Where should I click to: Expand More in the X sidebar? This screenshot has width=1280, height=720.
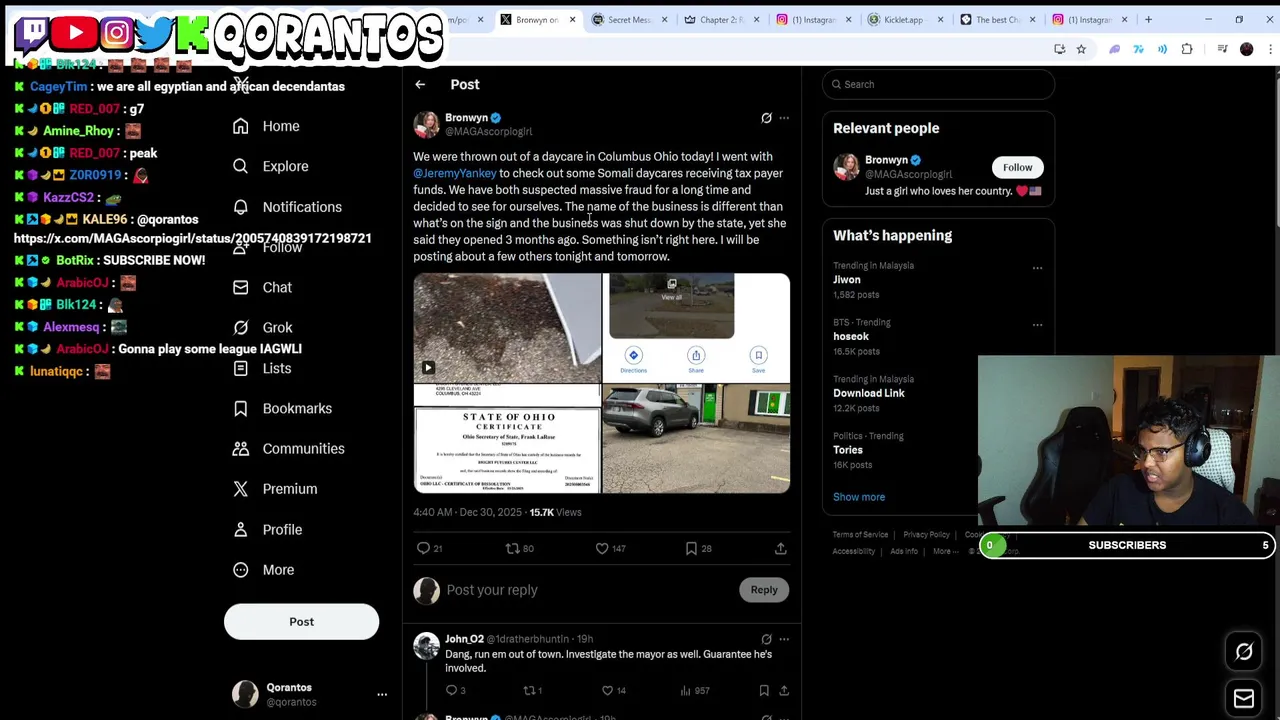[x=264, y=570]
